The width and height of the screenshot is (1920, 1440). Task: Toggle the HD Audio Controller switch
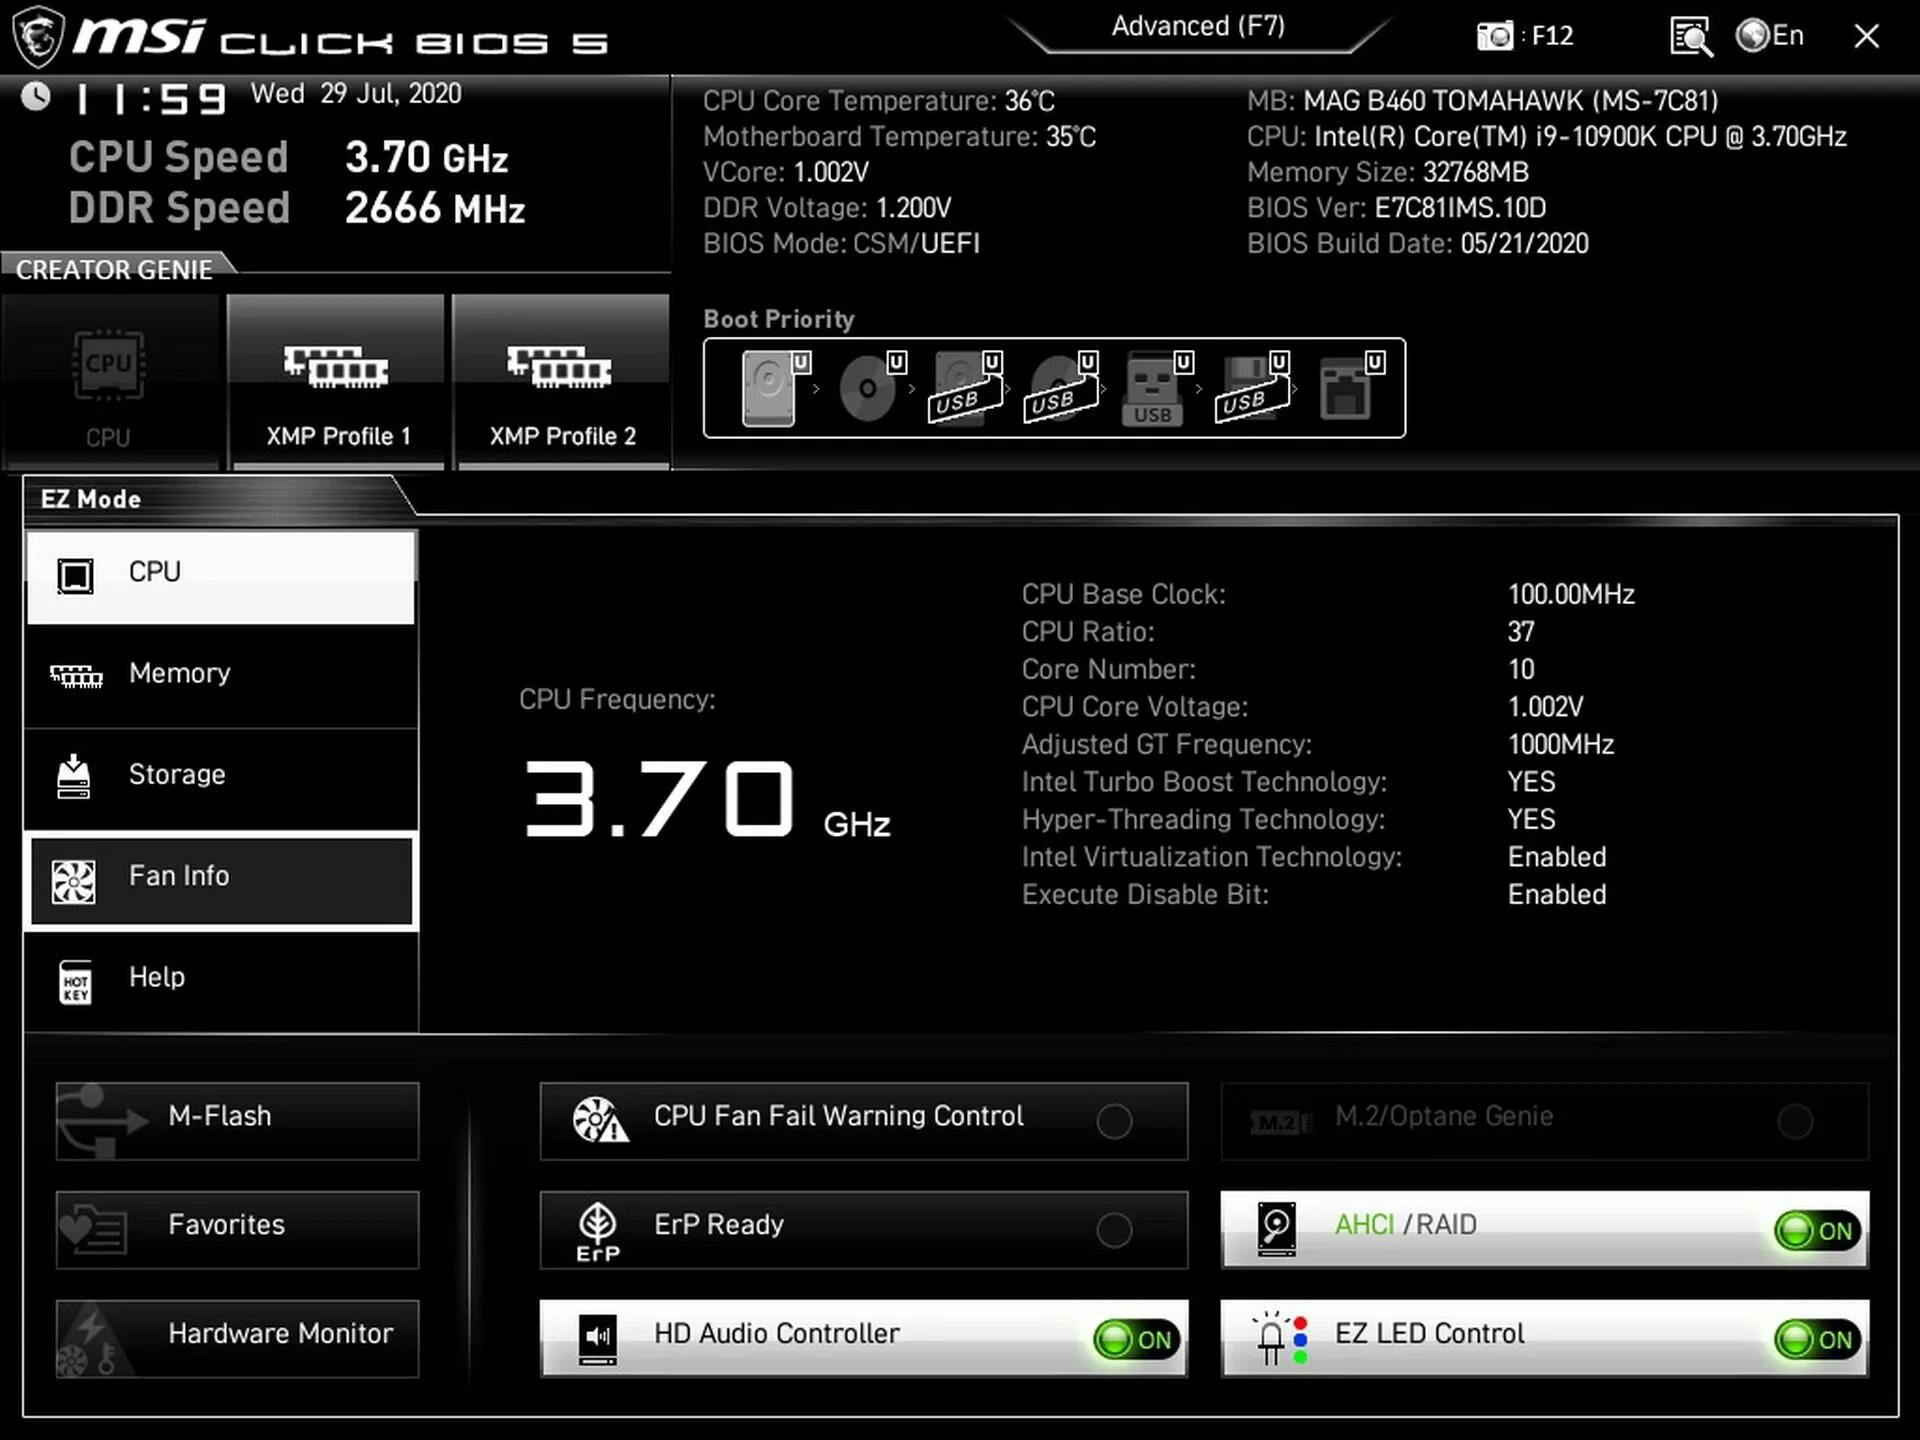point(1136,1339)
